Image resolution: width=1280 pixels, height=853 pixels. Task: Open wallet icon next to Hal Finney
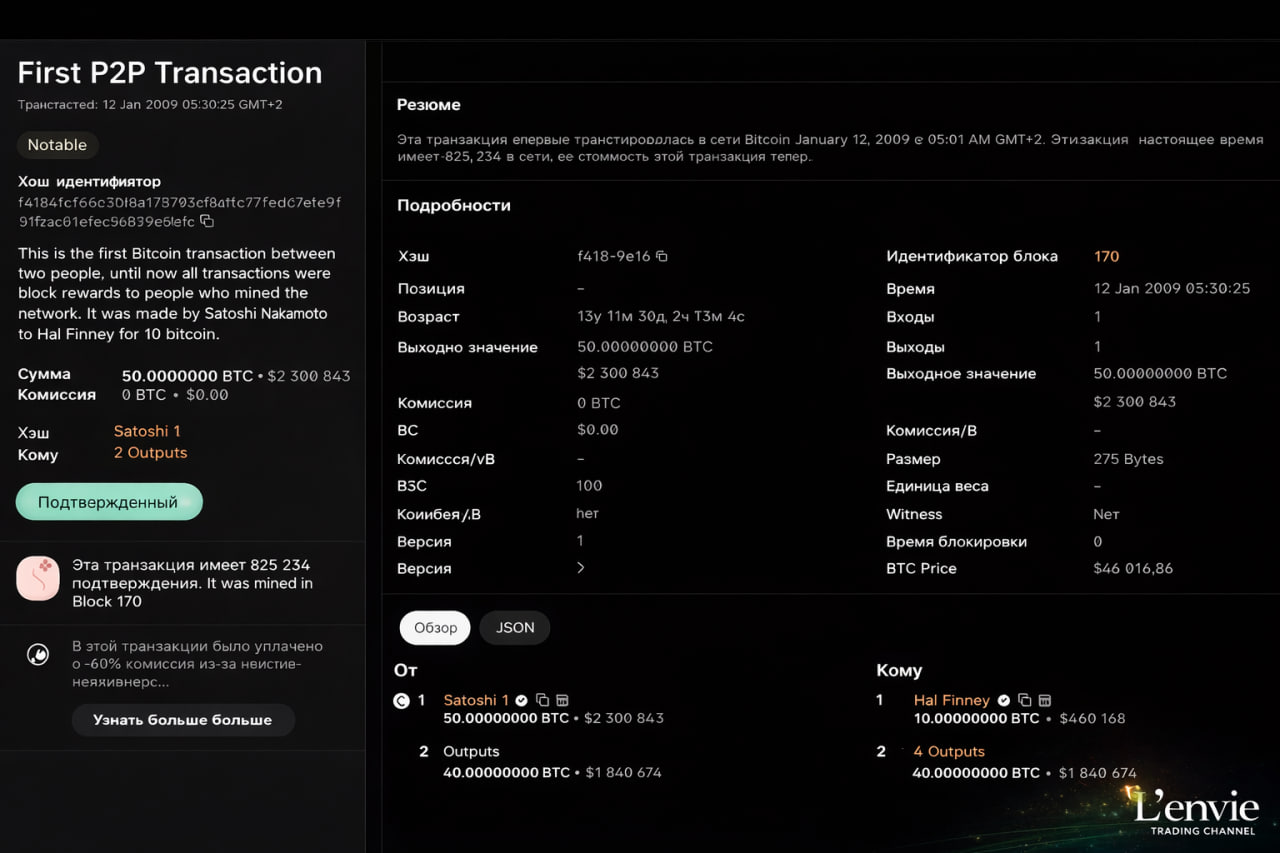coord(1044,700)
